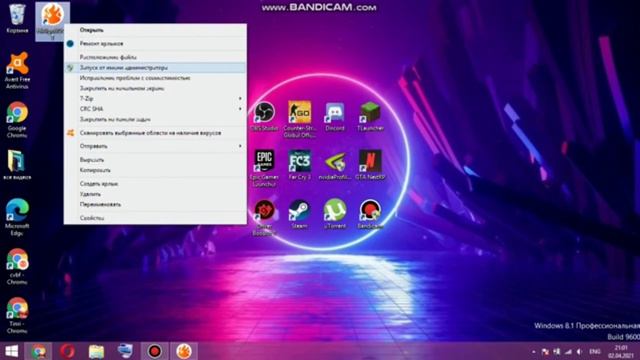Open Avast Free Antivirus desktop shortcut
This screenshot has width=640, height=360.
click(17, 70)
